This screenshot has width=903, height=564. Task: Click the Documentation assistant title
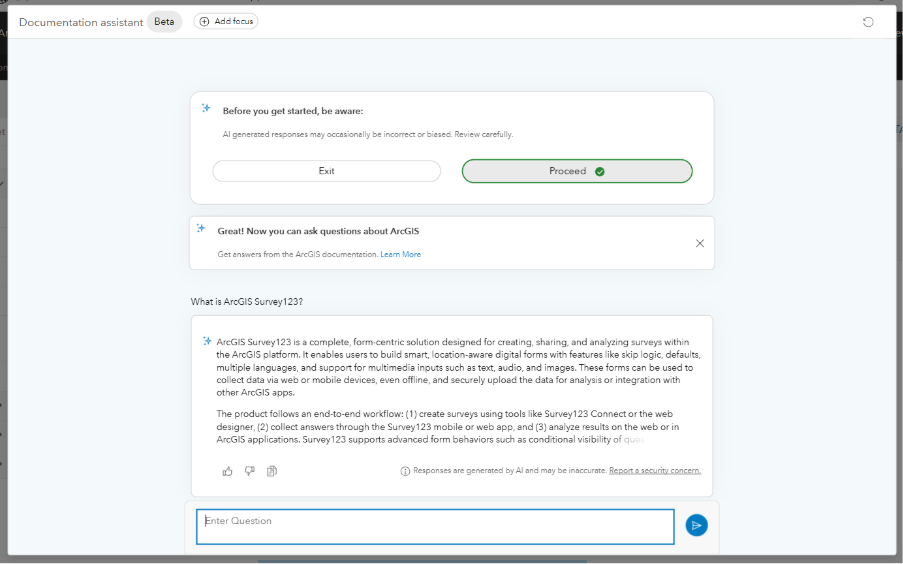(81, 22)
